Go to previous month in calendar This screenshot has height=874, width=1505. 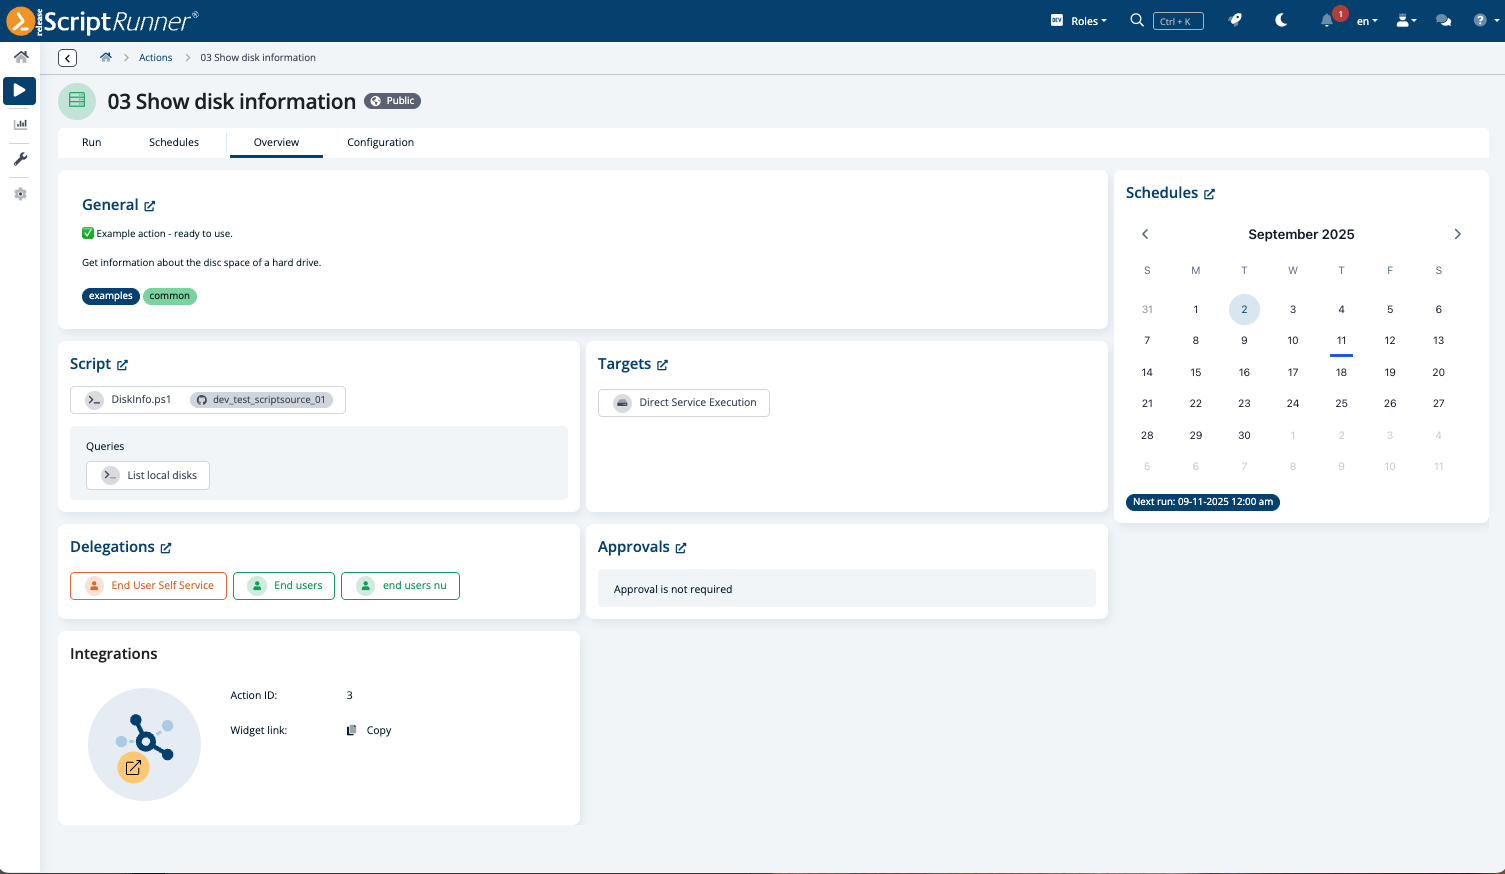[x=1145, y=234]
